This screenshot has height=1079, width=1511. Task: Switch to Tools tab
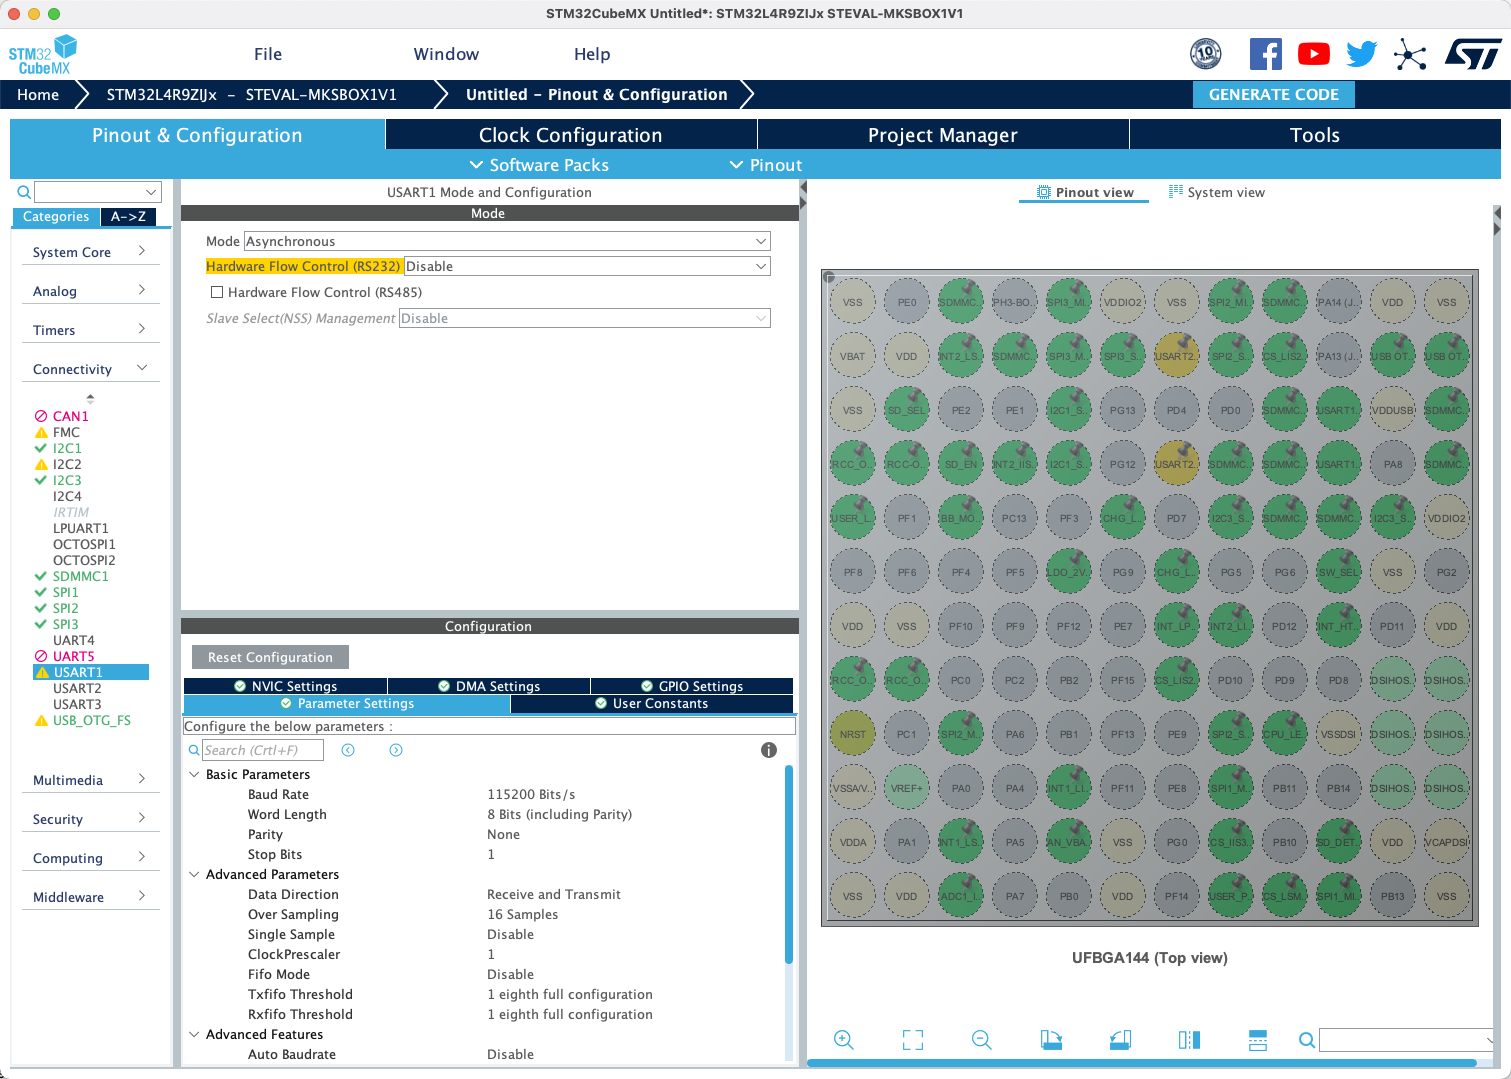click(1315, 135)
